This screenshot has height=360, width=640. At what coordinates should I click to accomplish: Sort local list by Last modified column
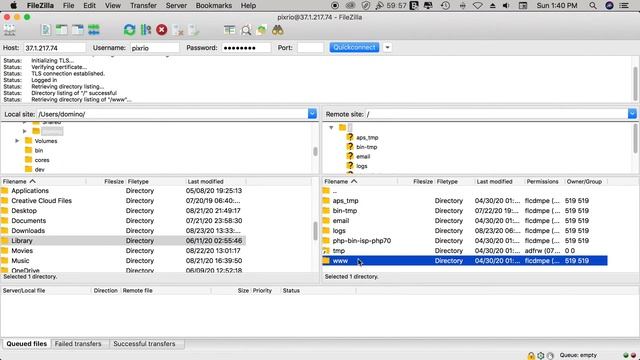tap(215, 181)
